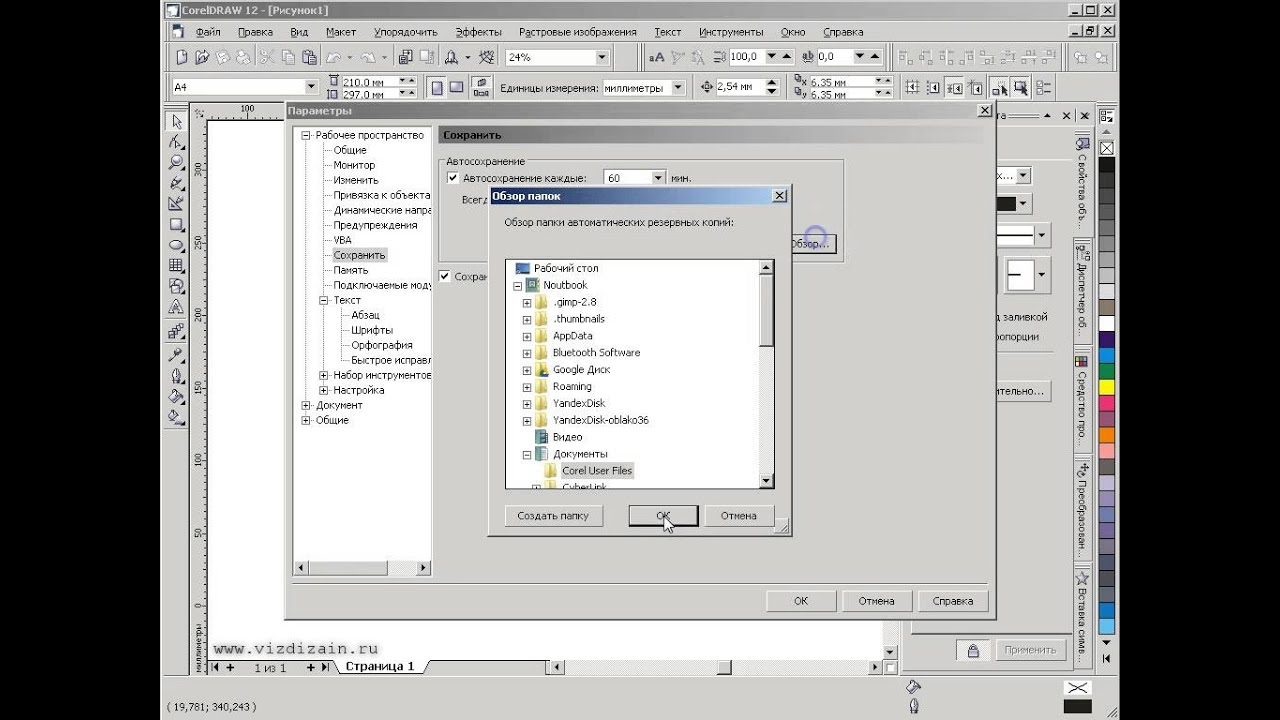Open the Файл menu
Screen dimensions: 1280x720
pyautogui.click(x=208, y=32)
